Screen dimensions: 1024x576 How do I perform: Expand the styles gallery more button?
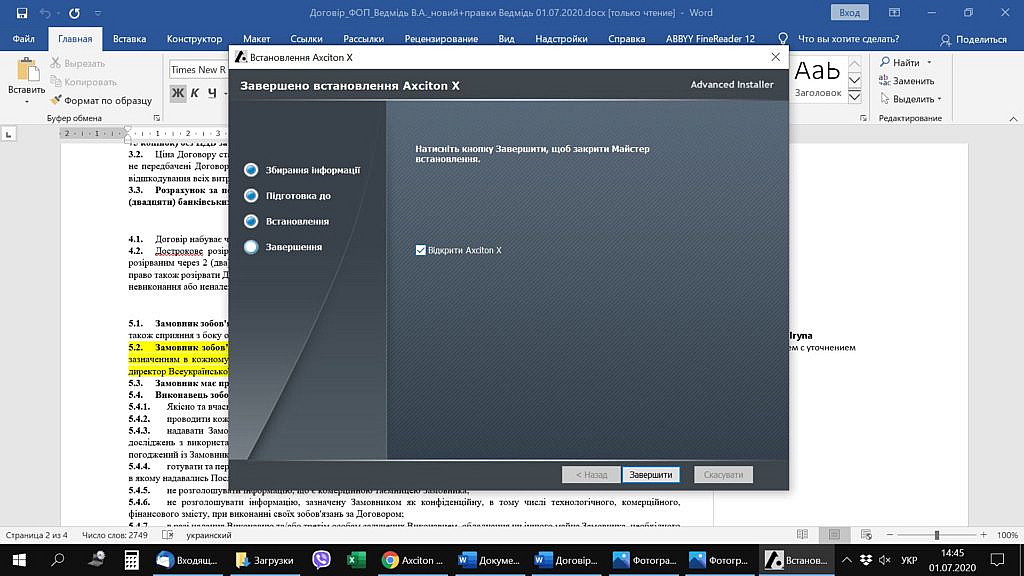pyautogui.click(x=855, y=96)
